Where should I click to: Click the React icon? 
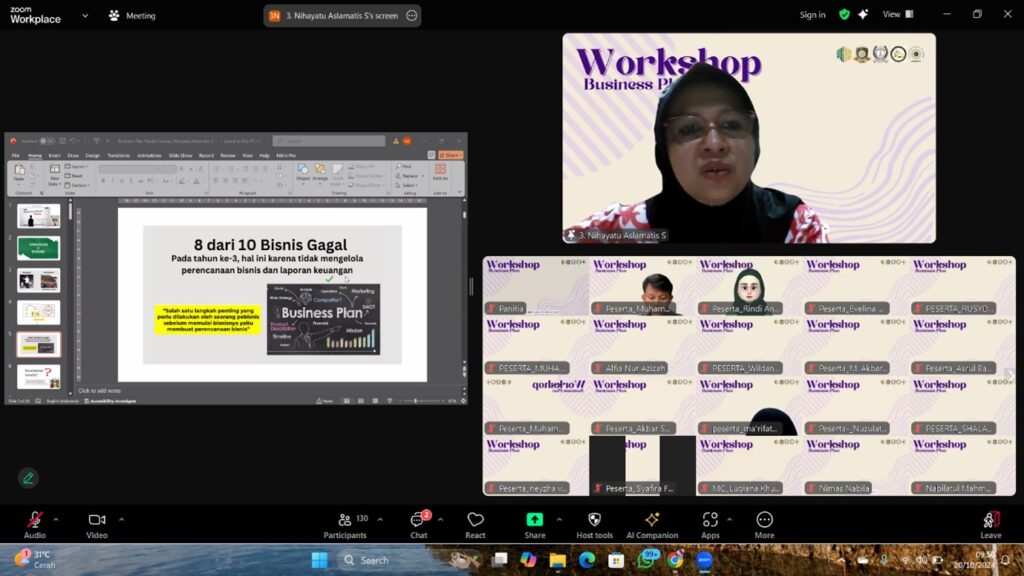(x=475, y=524)
